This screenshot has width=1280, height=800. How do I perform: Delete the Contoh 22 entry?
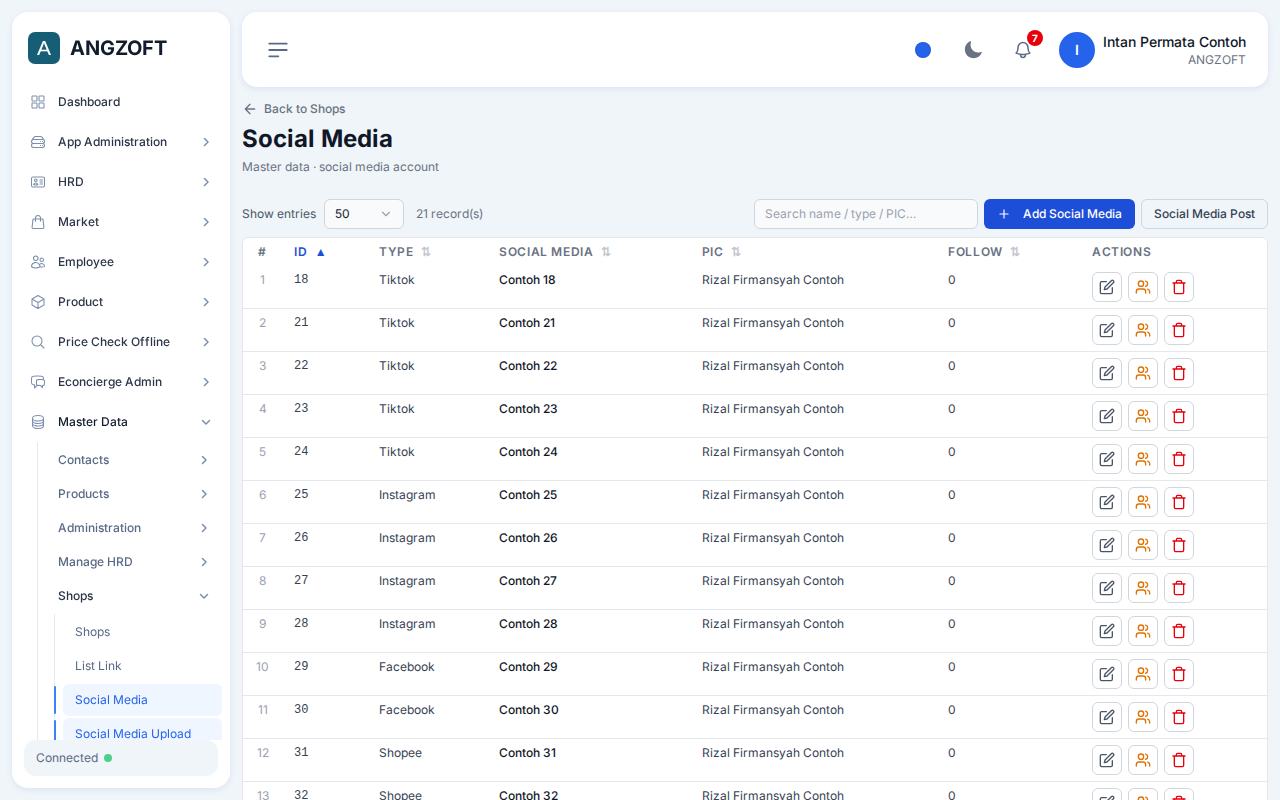tap(1179, 373)
